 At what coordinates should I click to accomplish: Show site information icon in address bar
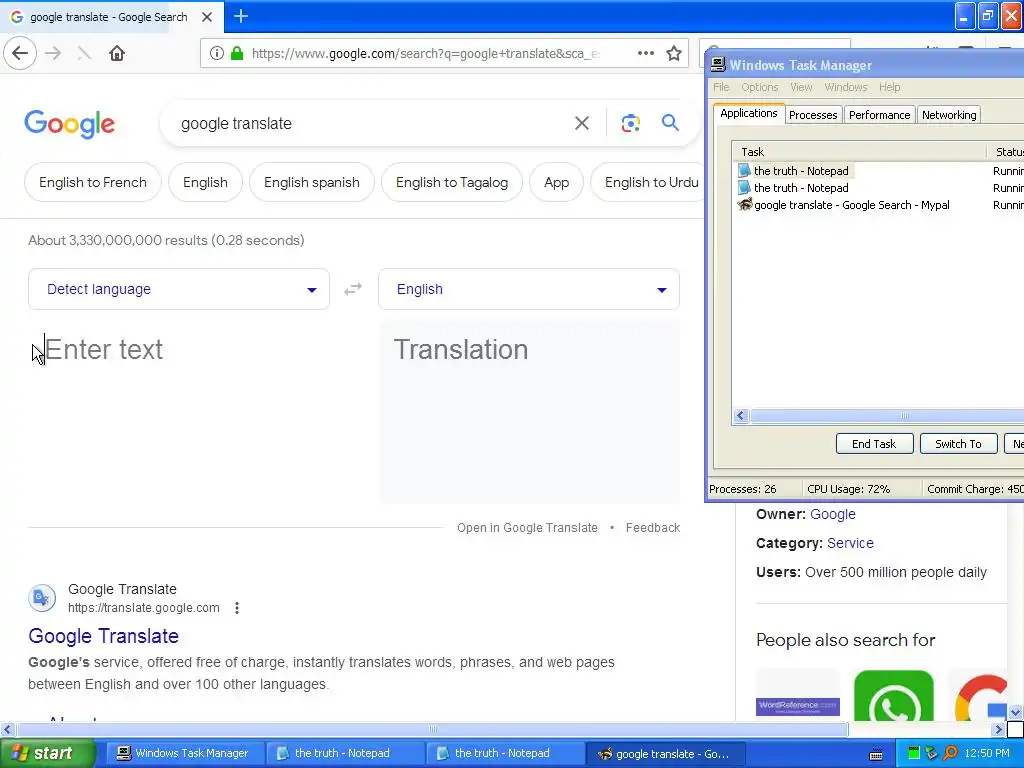click(217, 54)
